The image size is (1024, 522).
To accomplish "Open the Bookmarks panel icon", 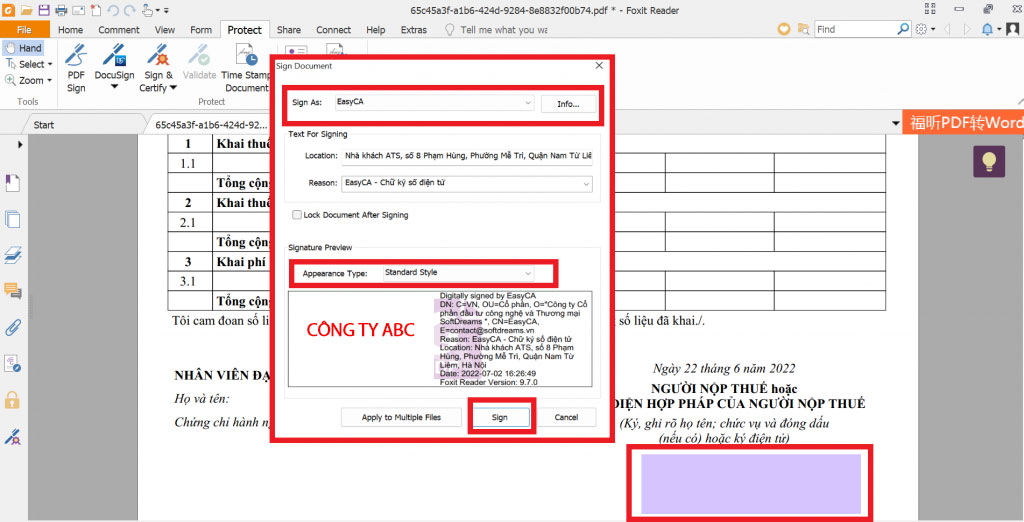I will point(12,184).
